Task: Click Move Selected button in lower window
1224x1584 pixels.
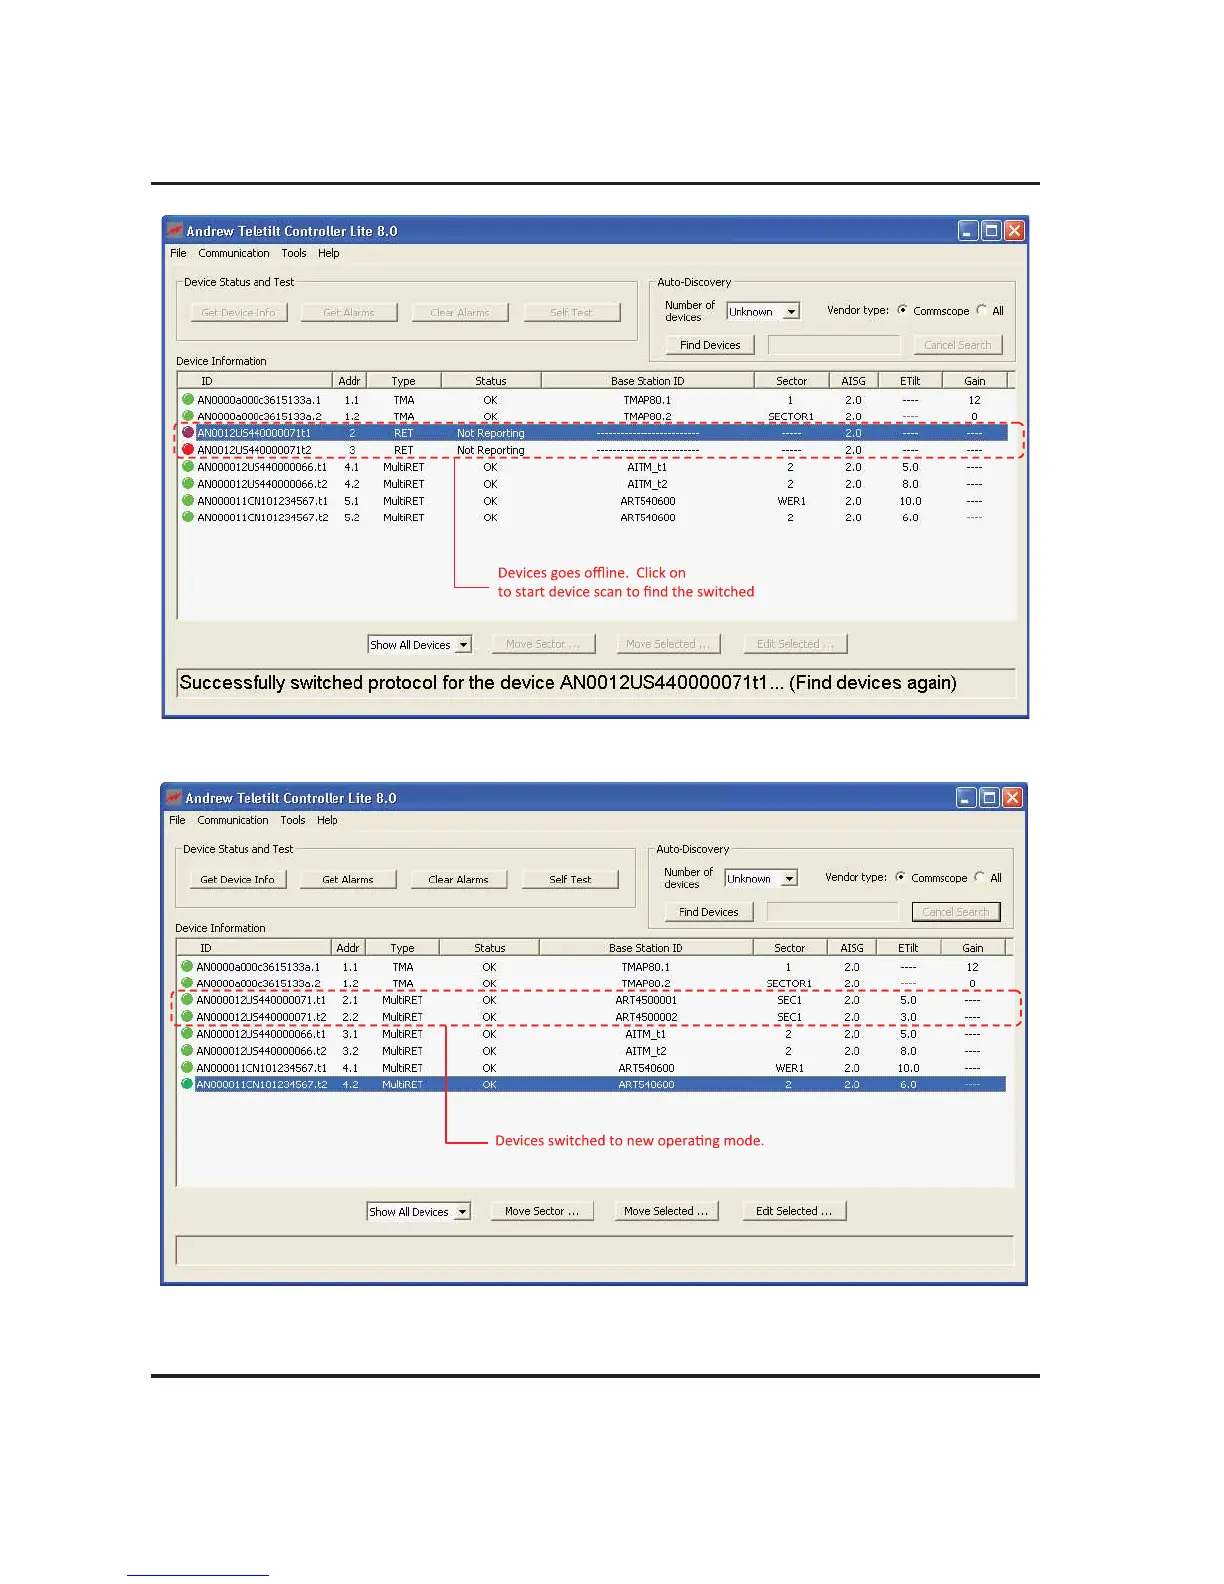Action: tap(666, 1211)
